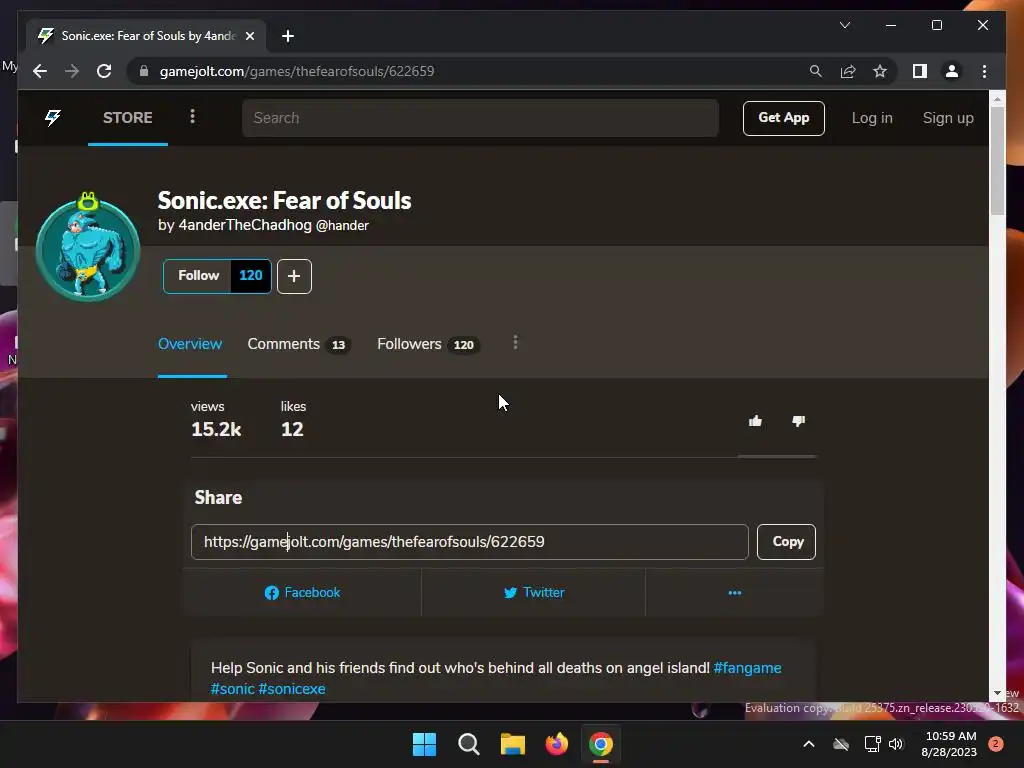
Task: Click the share page icon in address bar
Action: [848, 71]
